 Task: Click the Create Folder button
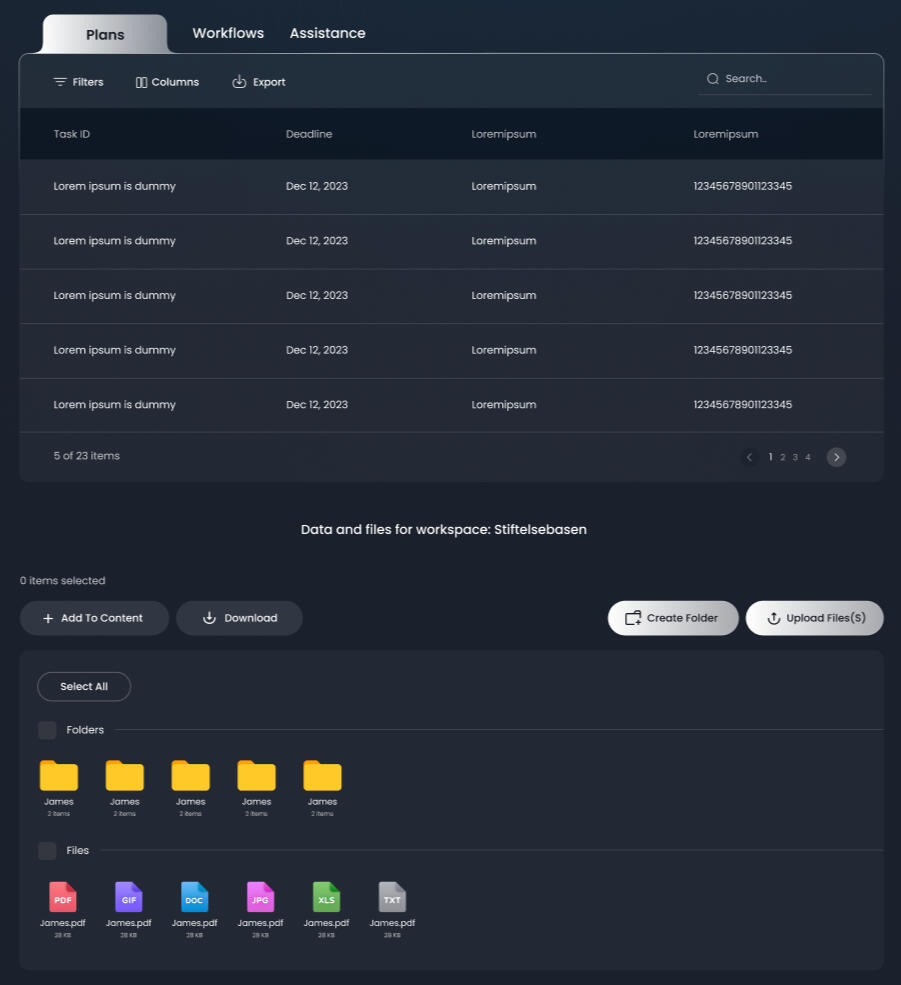pyautogui.click(x=672, y=618)
